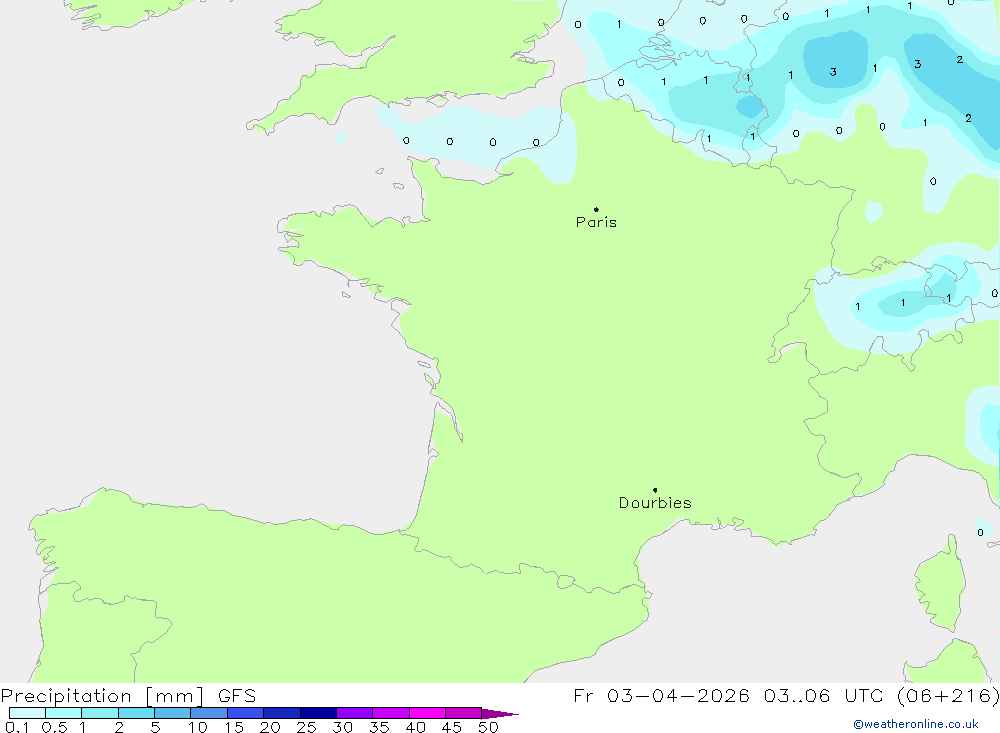Select the Paris location dot marker

click(596, 209)
